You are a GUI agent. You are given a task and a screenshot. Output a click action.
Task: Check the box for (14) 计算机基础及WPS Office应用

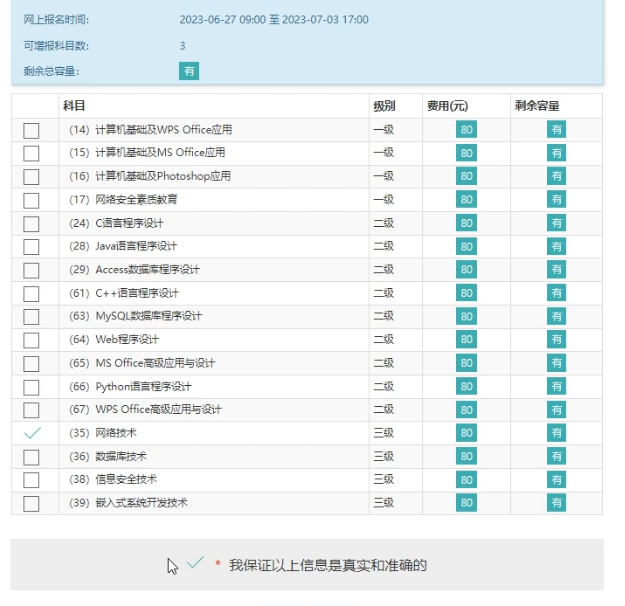pos(31,130)
